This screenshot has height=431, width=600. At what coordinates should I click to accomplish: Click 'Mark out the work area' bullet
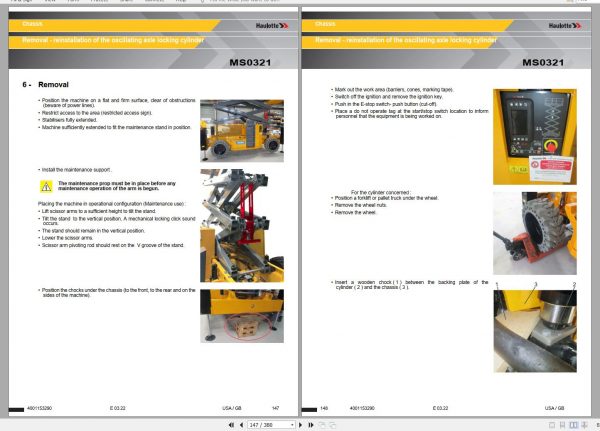pos(392,90)
